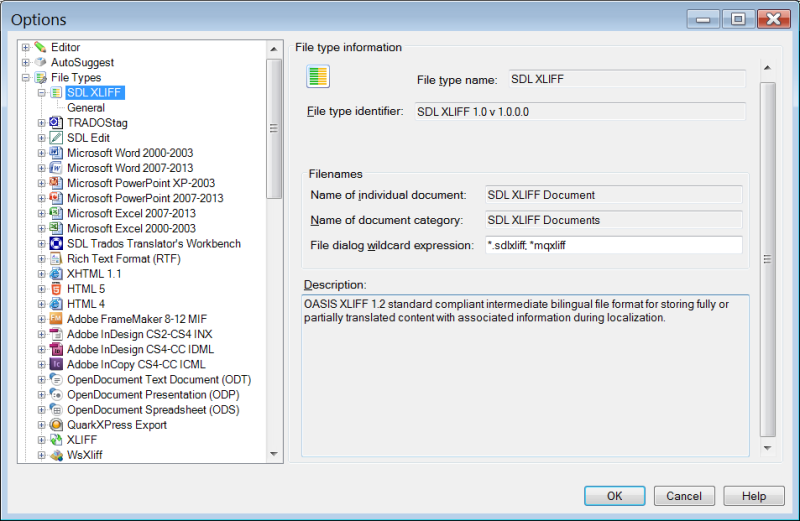Click the Adobe FrameMaker MIF icon

tap(56, 319)
